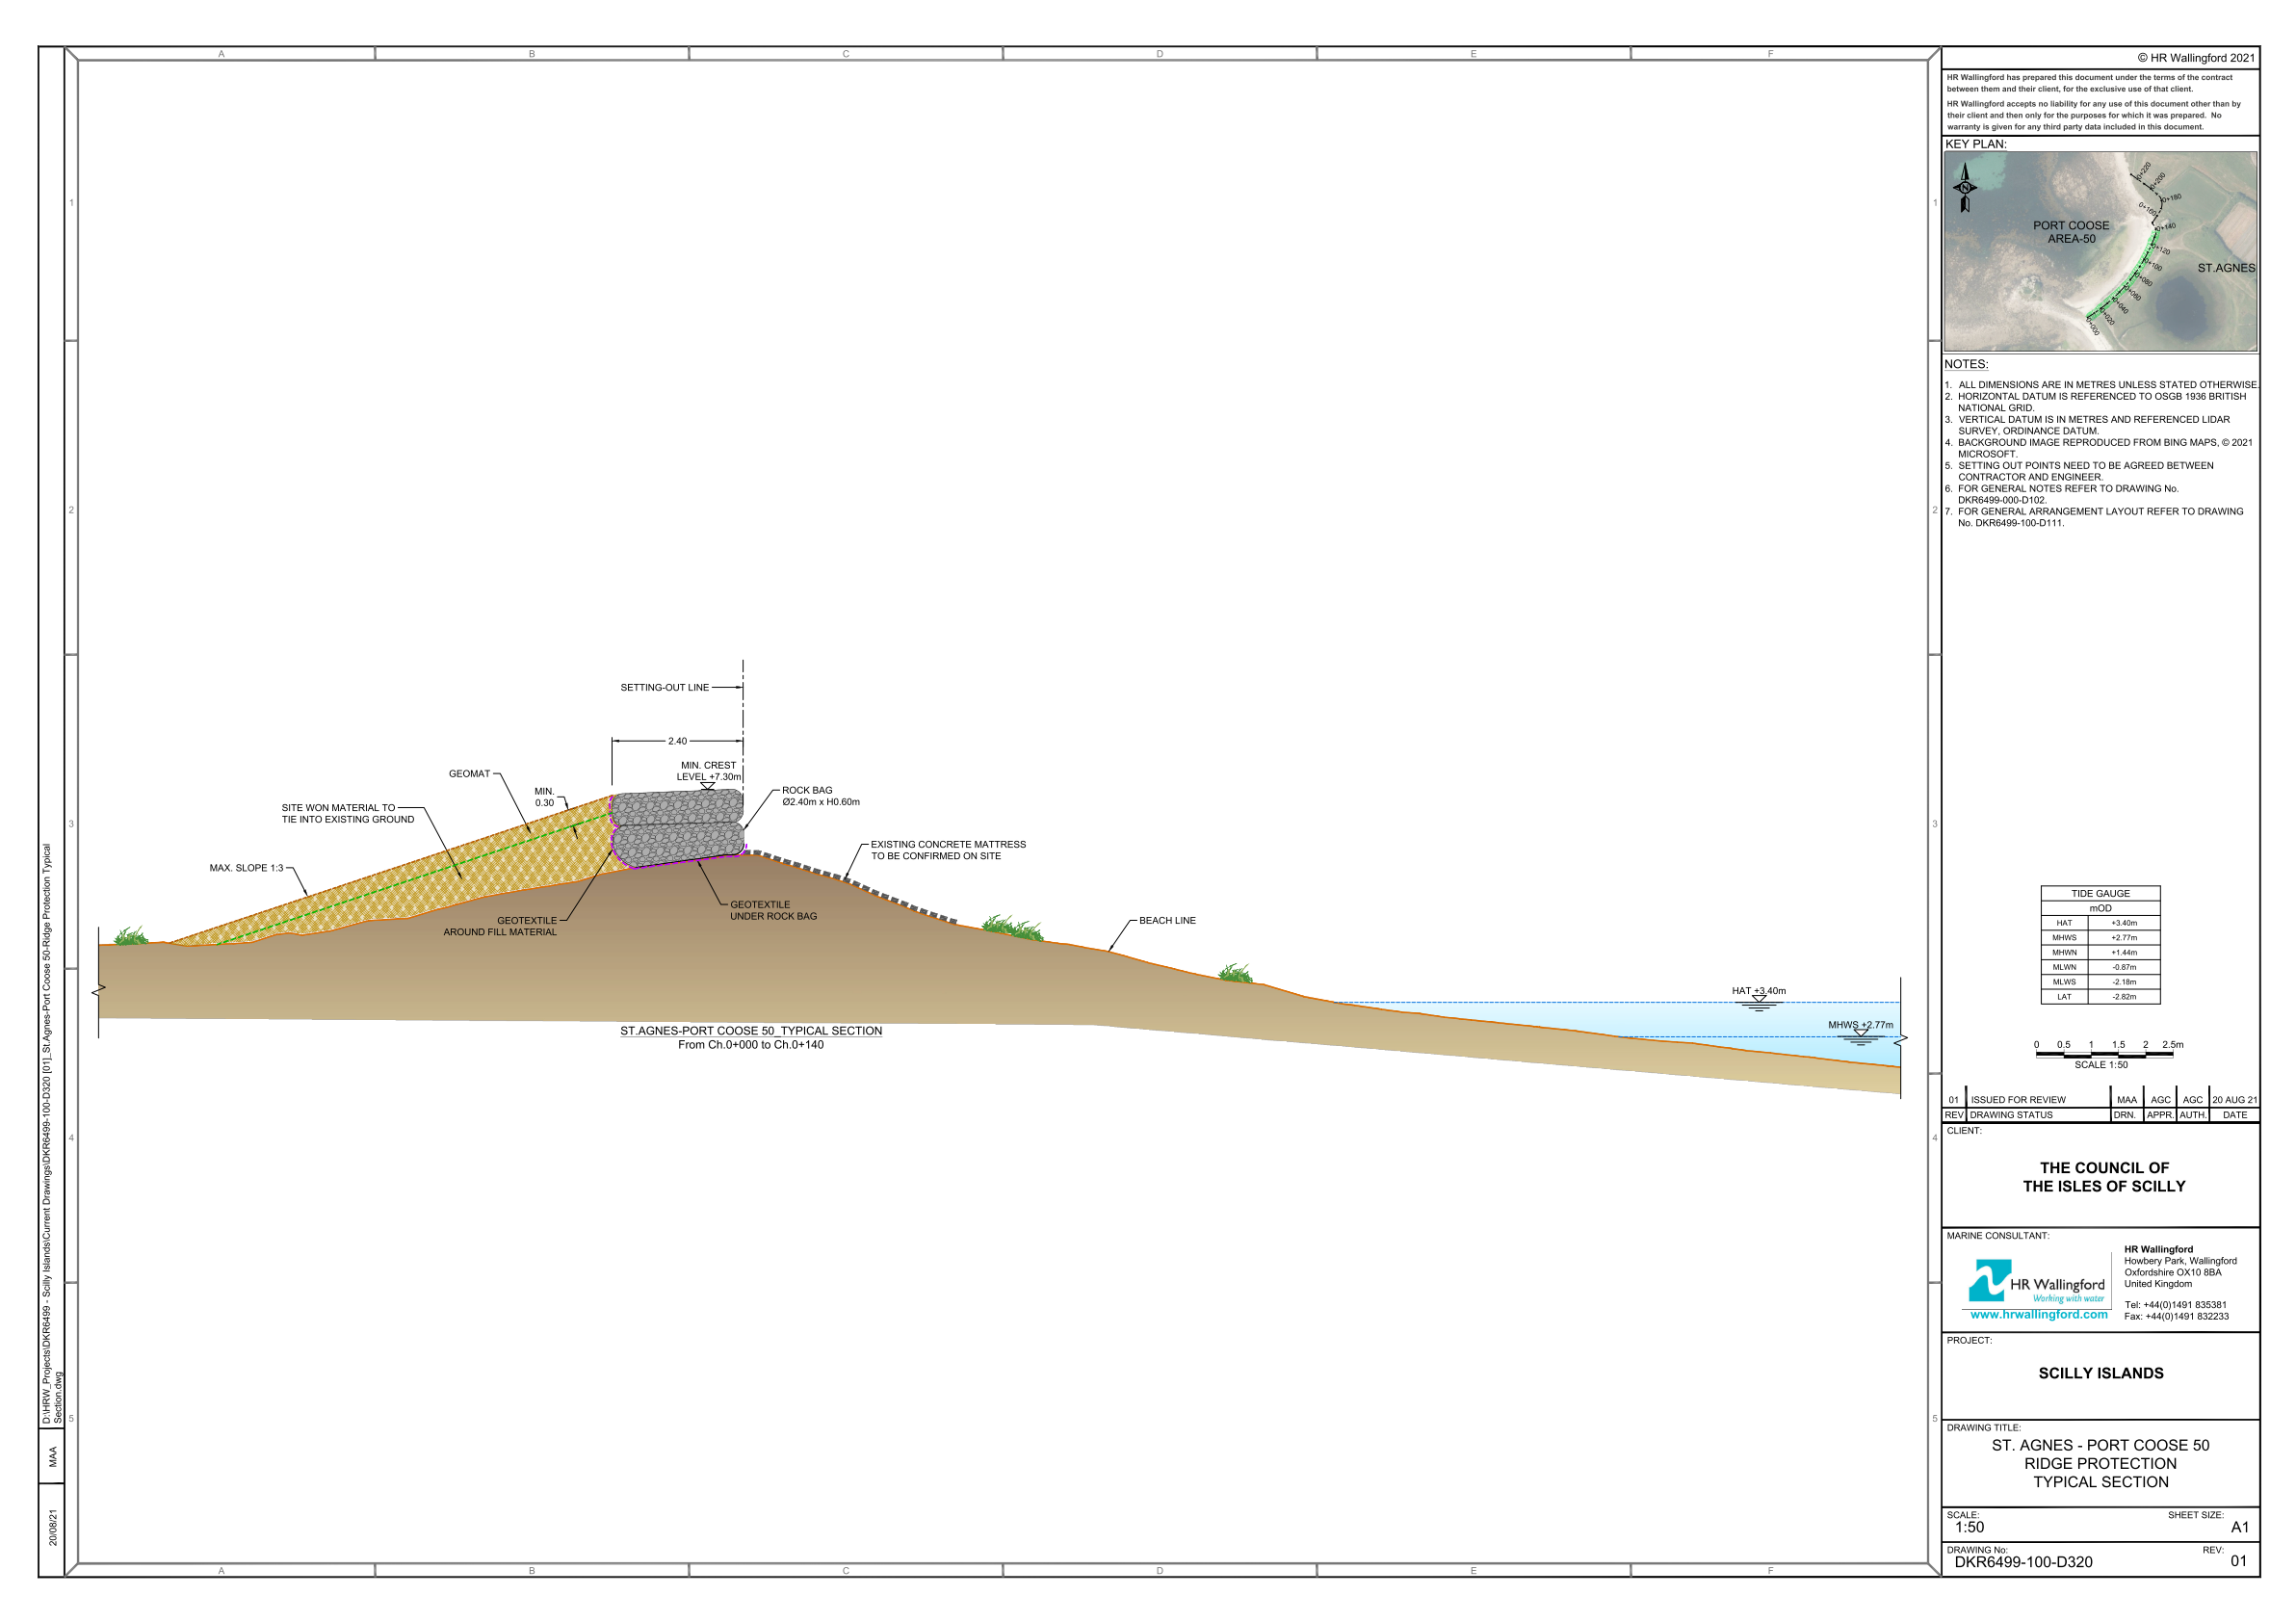The height and width of the screenshot is (1622, 2296).
Task: Click the scale bar above SCALE 1:50
Action: click(x=2104, y=1053)
